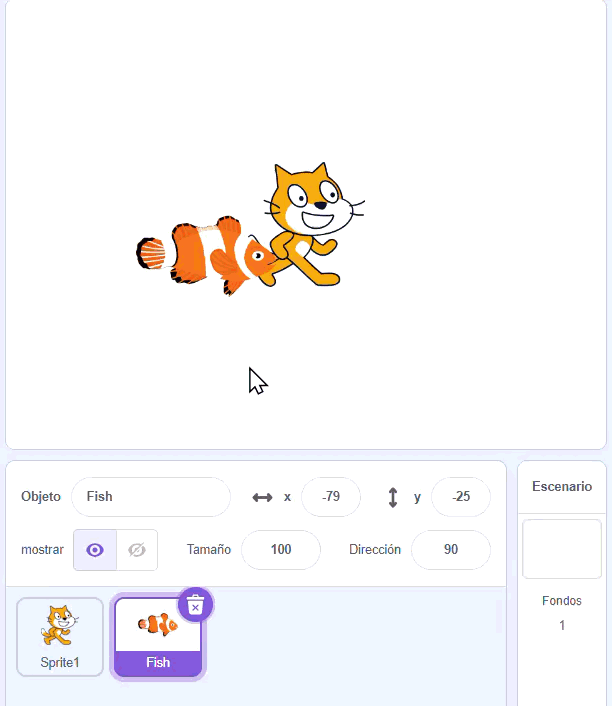This screenshot has width=612, height=706.
Task: Delete the Fish sprite with trash icon
Action: point(195,604)
